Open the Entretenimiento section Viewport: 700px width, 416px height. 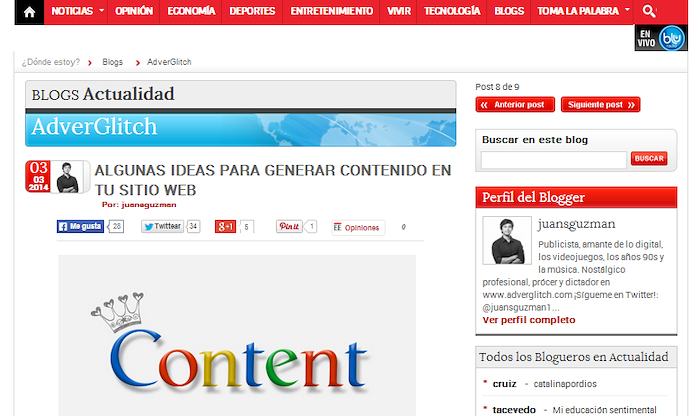point(331,11)
